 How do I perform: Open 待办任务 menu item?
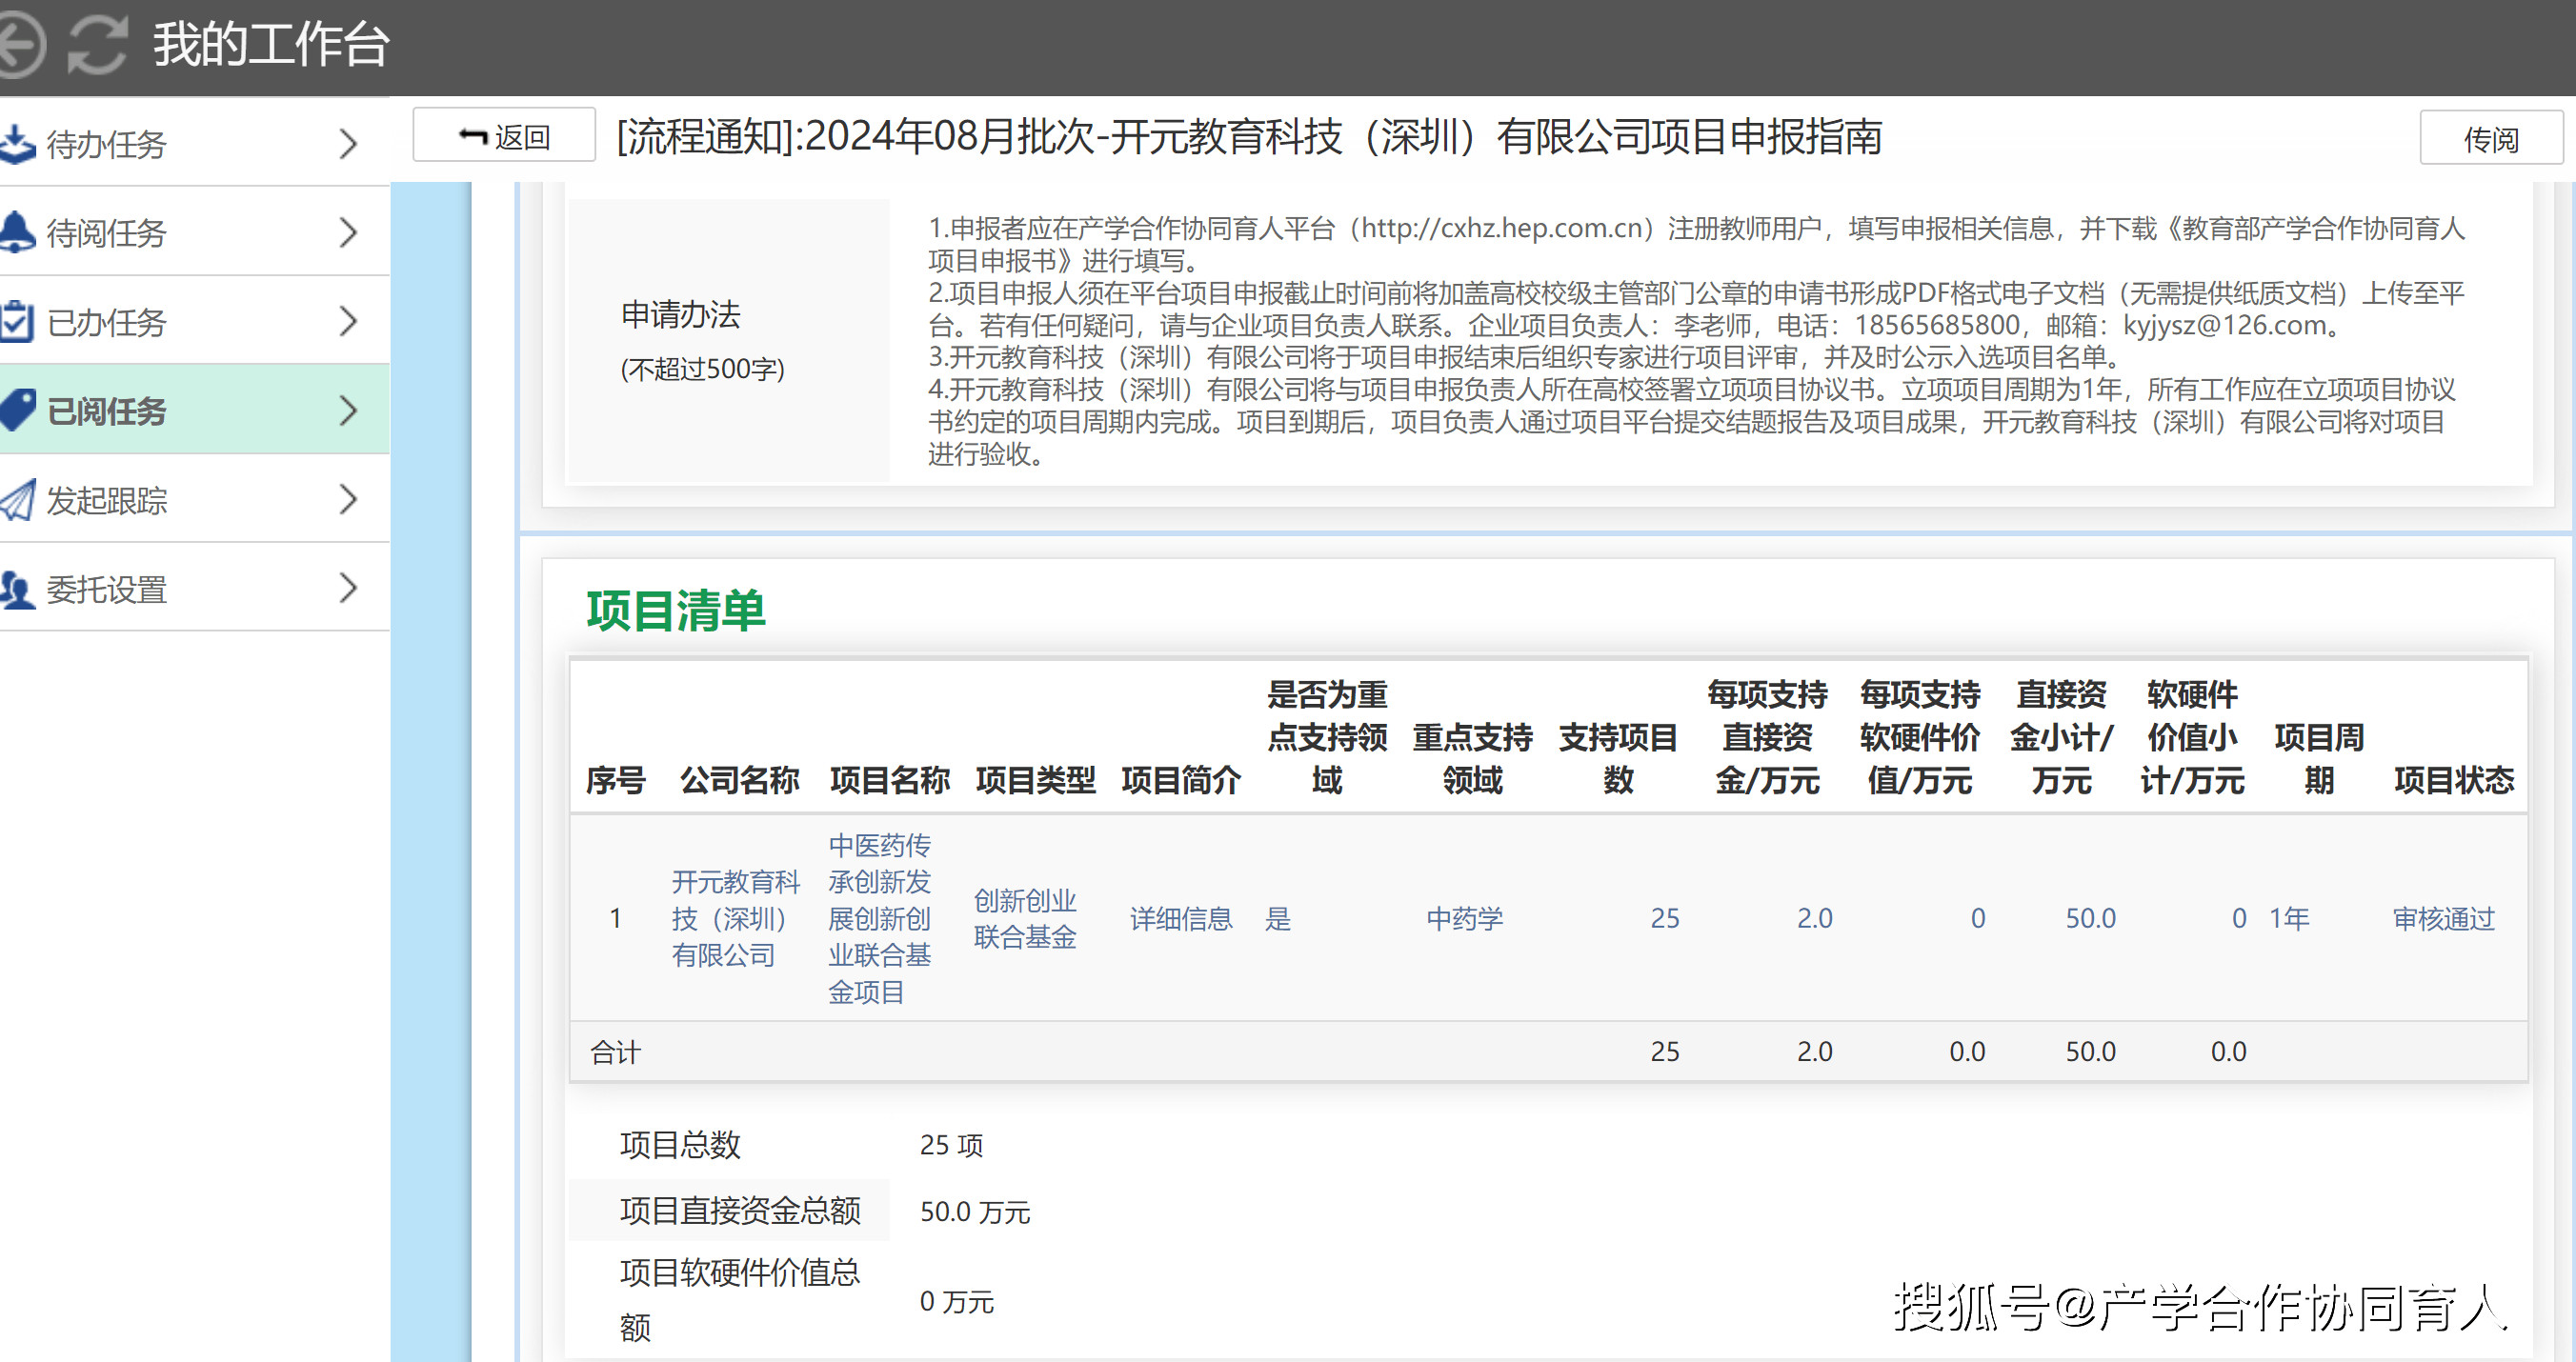click(195, 143)
